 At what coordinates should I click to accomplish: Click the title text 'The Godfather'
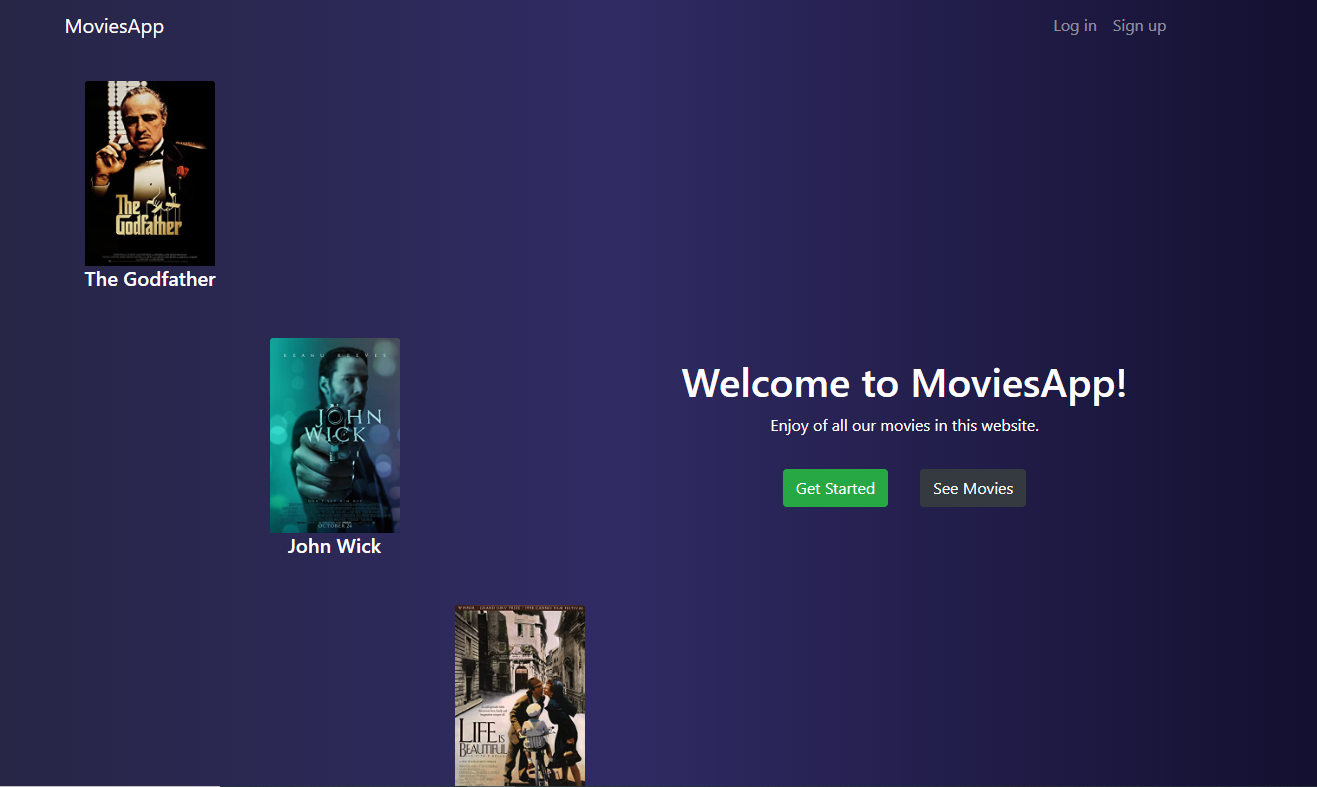tap(150, 279)
